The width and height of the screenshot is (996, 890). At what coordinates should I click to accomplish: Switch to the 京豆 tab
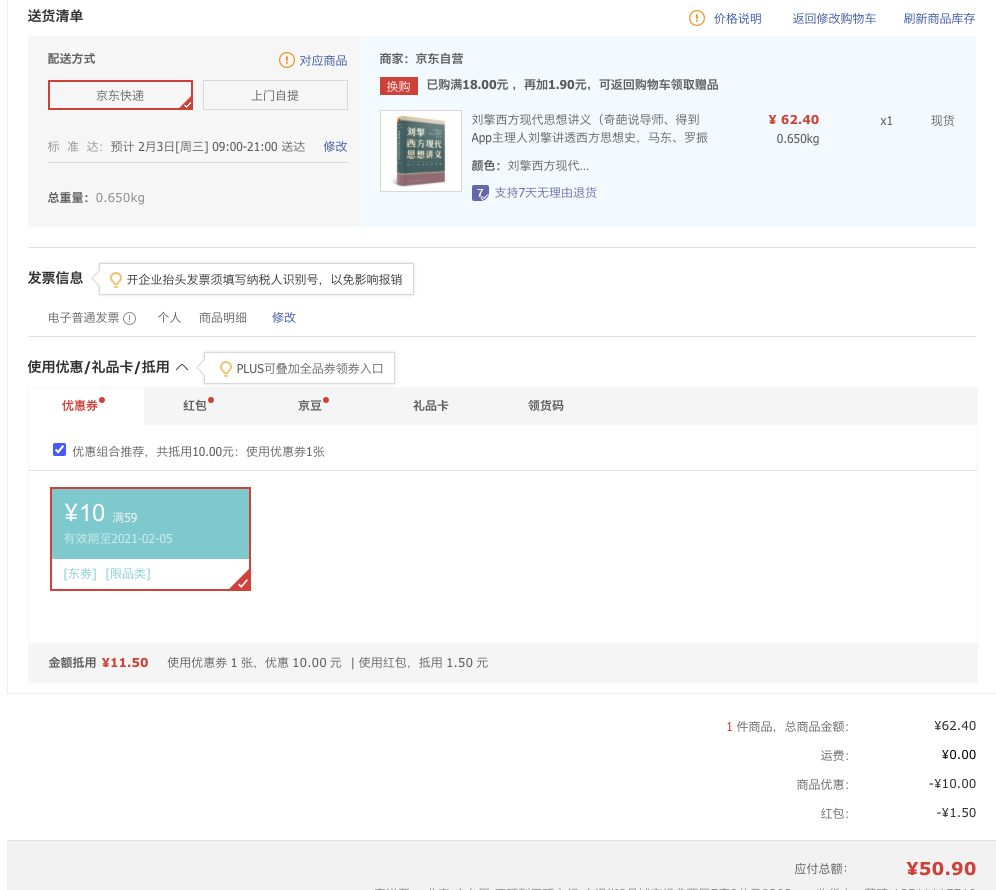(x=309, y=405)
